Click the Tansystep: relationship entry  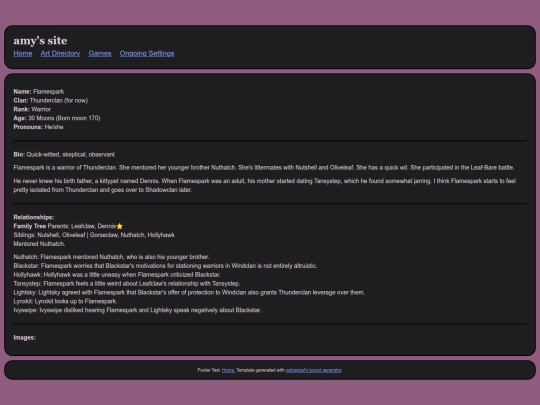coord(127,284)
